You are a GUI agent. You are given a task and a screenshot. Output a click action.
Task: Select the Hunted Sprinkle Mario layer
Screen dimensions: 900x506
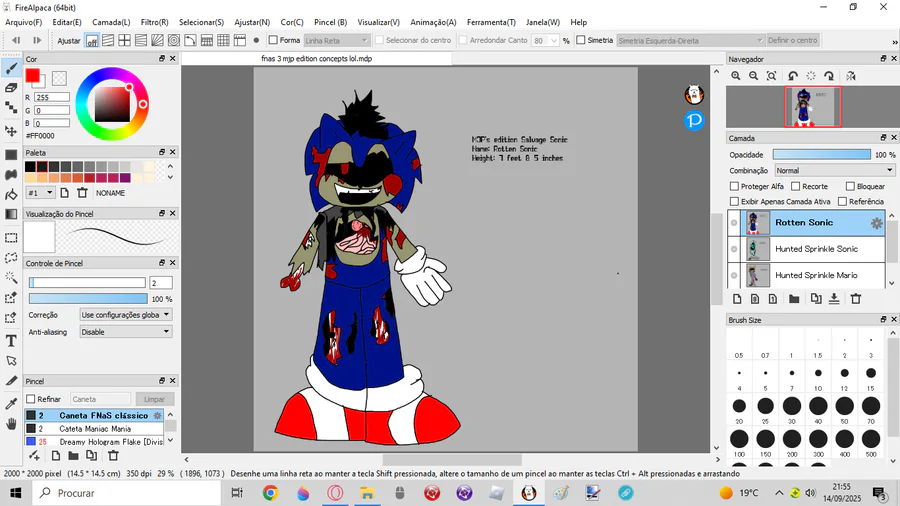pos(815,275)
